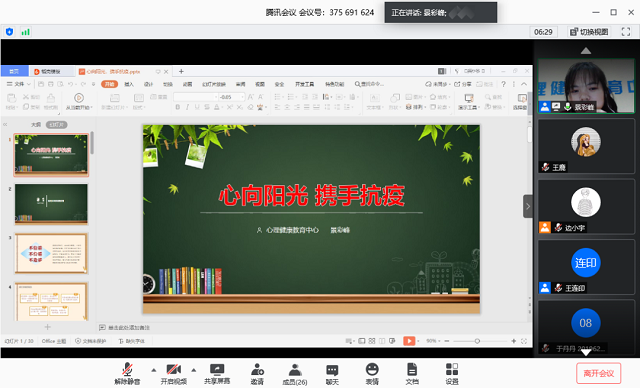The height and width of the screenshot is (388, 640).
Task: Show next participants with down arrow
Action: [x=586, y=352]
